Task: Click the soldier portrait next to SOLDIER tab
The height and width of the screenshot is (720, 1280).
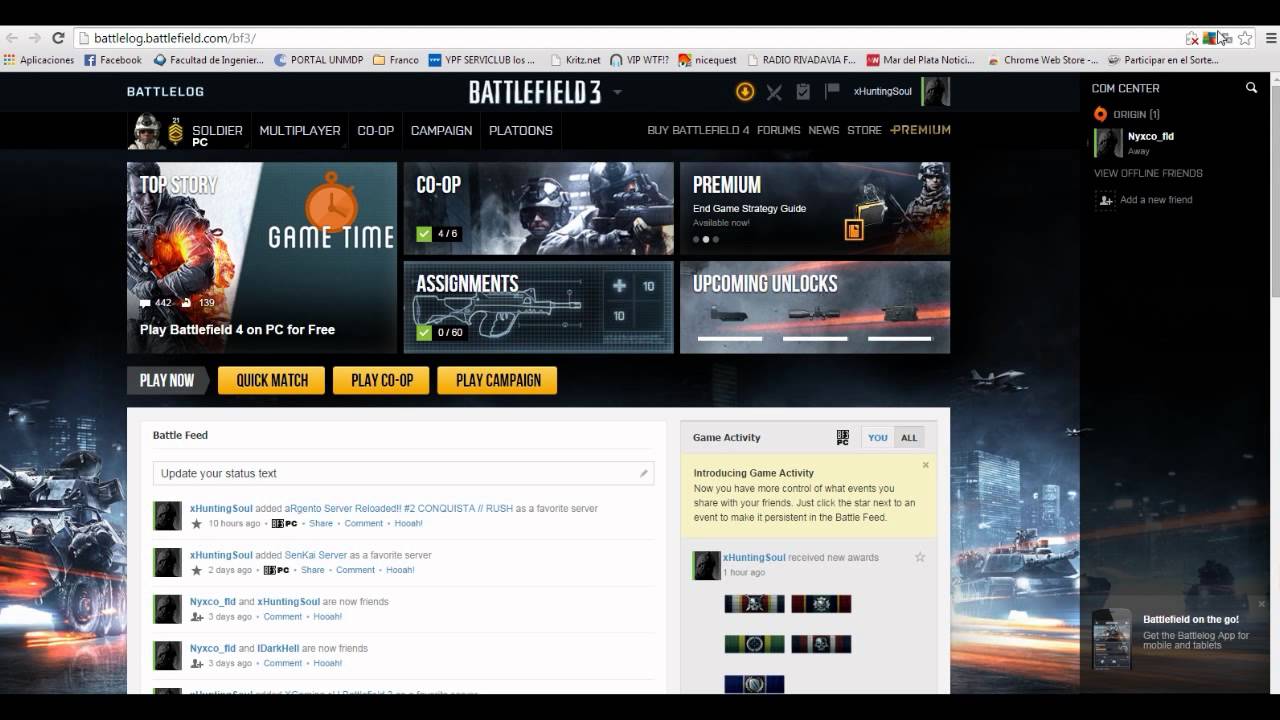Action: pyautogui.click(x=146, y=131)
